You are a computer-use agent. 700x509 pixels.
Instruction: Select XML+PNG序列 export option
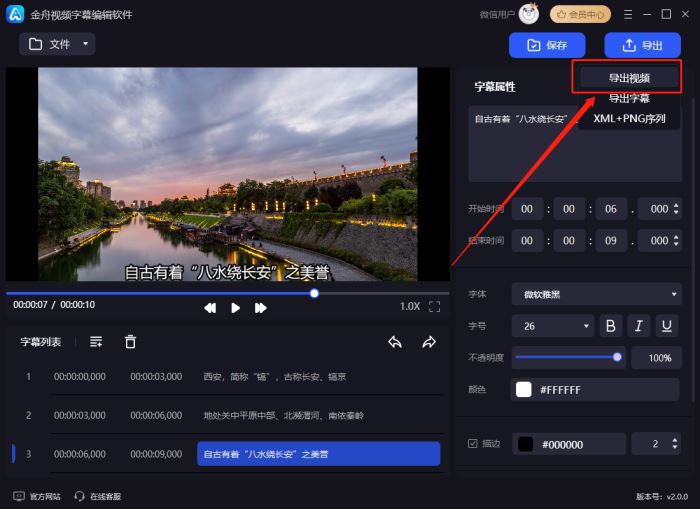[x=629, y=119]
